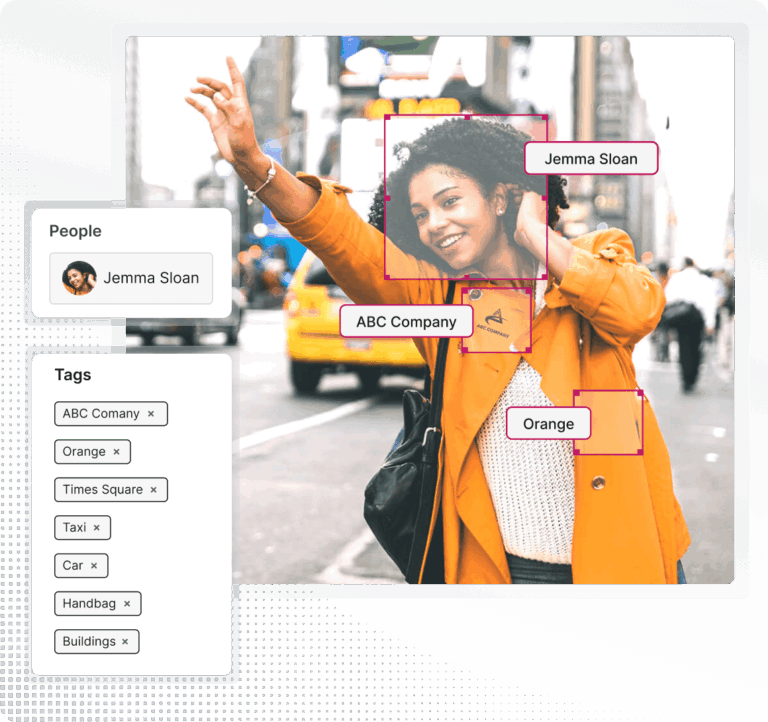Click the 'Car' tag text

click(x=73, y=566)
